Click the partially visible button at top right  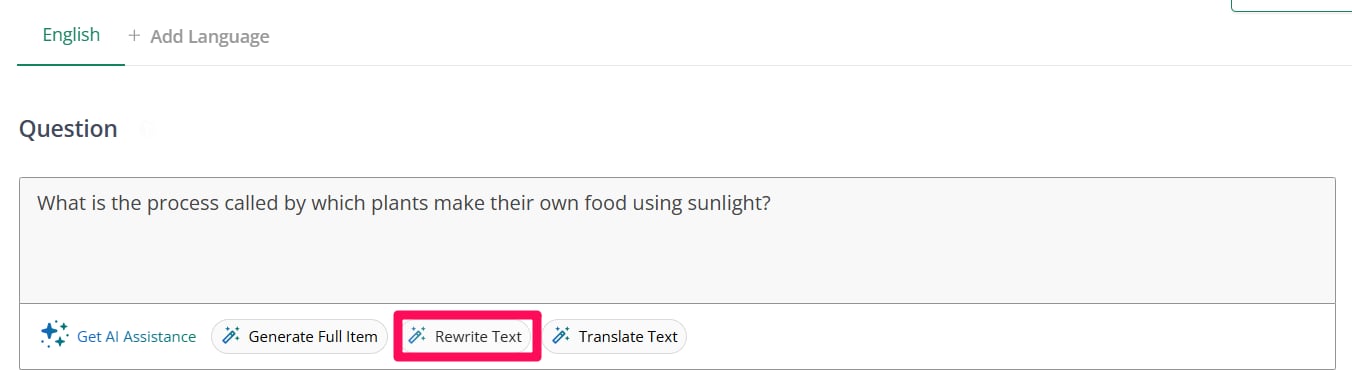[x=1291, y=5]
